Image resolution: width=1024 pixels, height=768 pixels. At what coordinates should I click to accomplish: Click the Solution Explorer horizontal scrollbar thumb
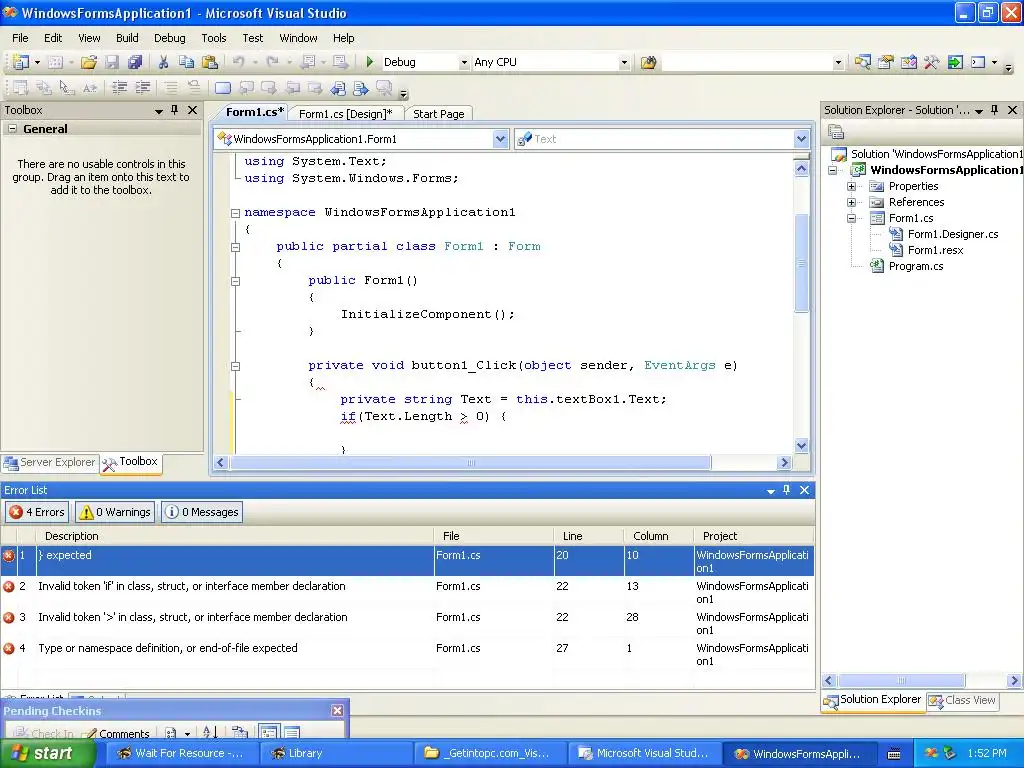(x=901, y=680)
